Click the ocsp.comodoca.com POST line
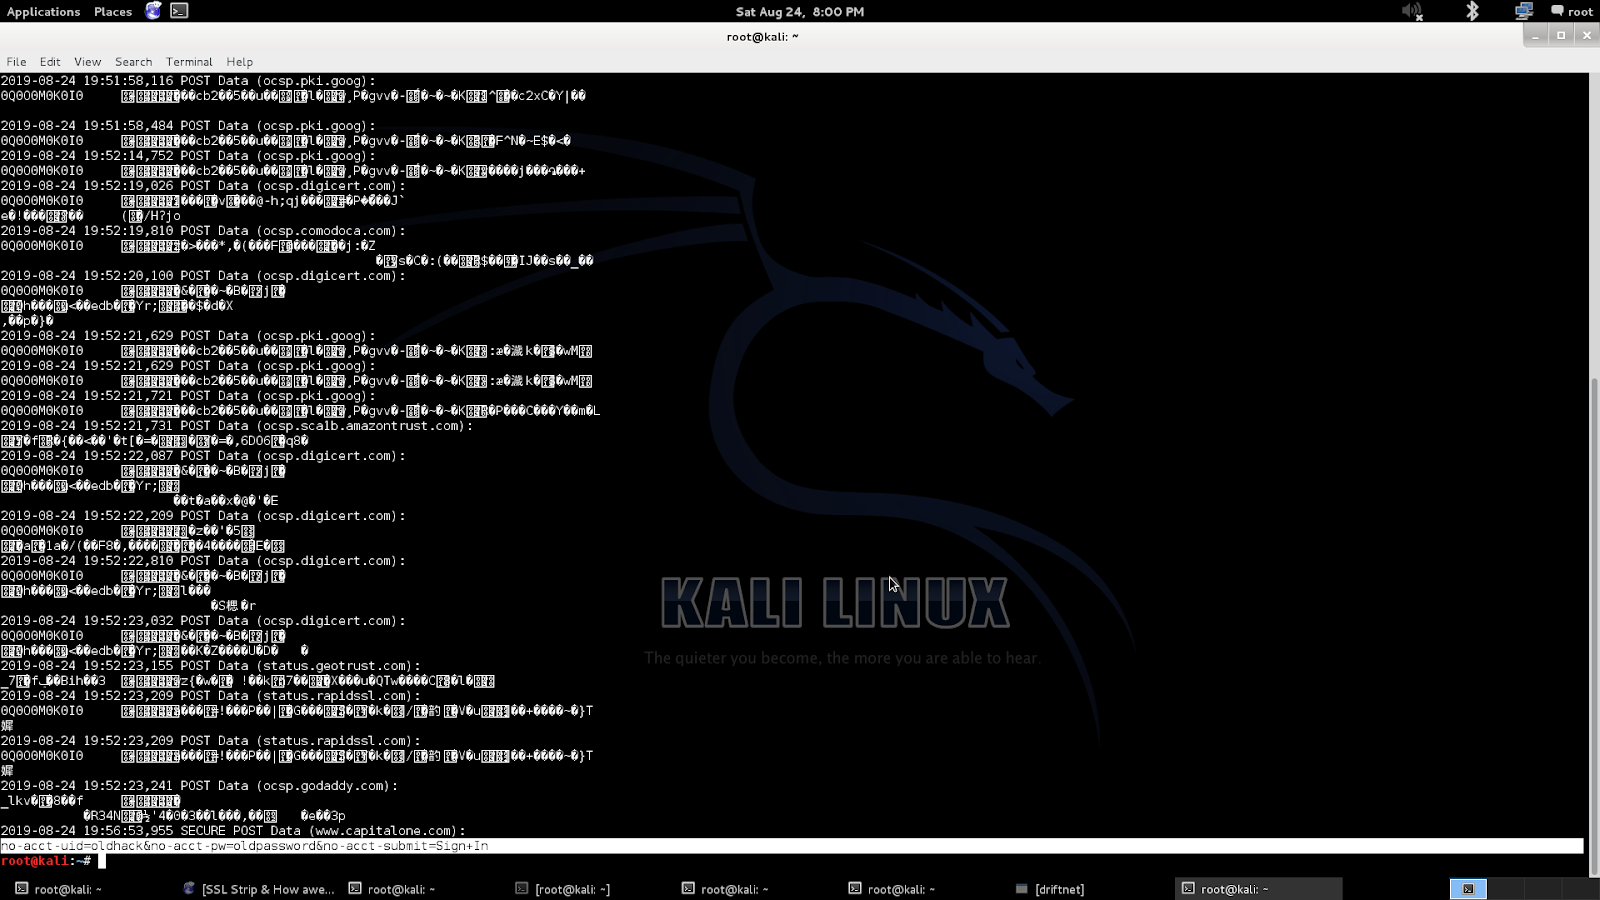The height and width of the screenshot is (900, 1600). point(203,231)
